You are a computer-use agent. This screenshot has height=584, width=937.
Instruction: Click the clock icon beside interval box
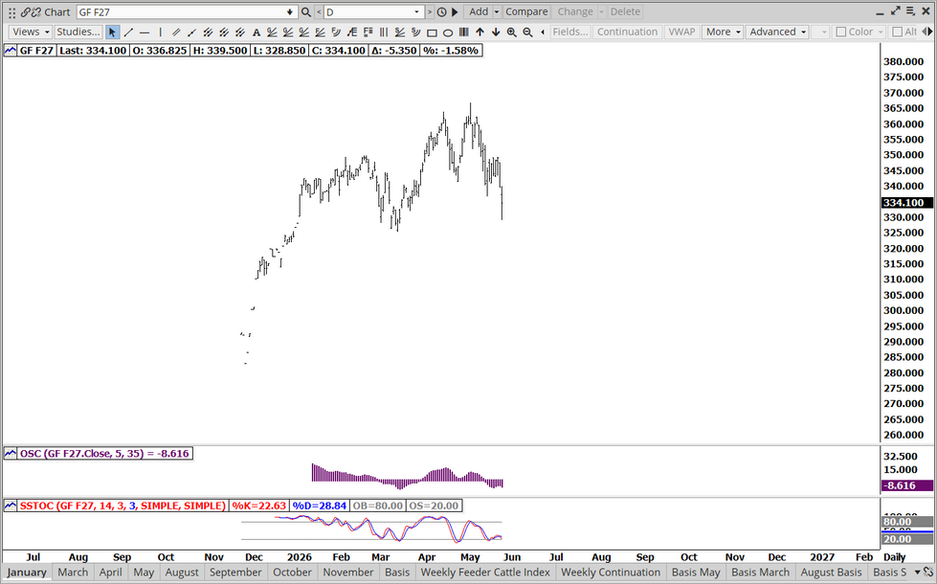(442, 12)
